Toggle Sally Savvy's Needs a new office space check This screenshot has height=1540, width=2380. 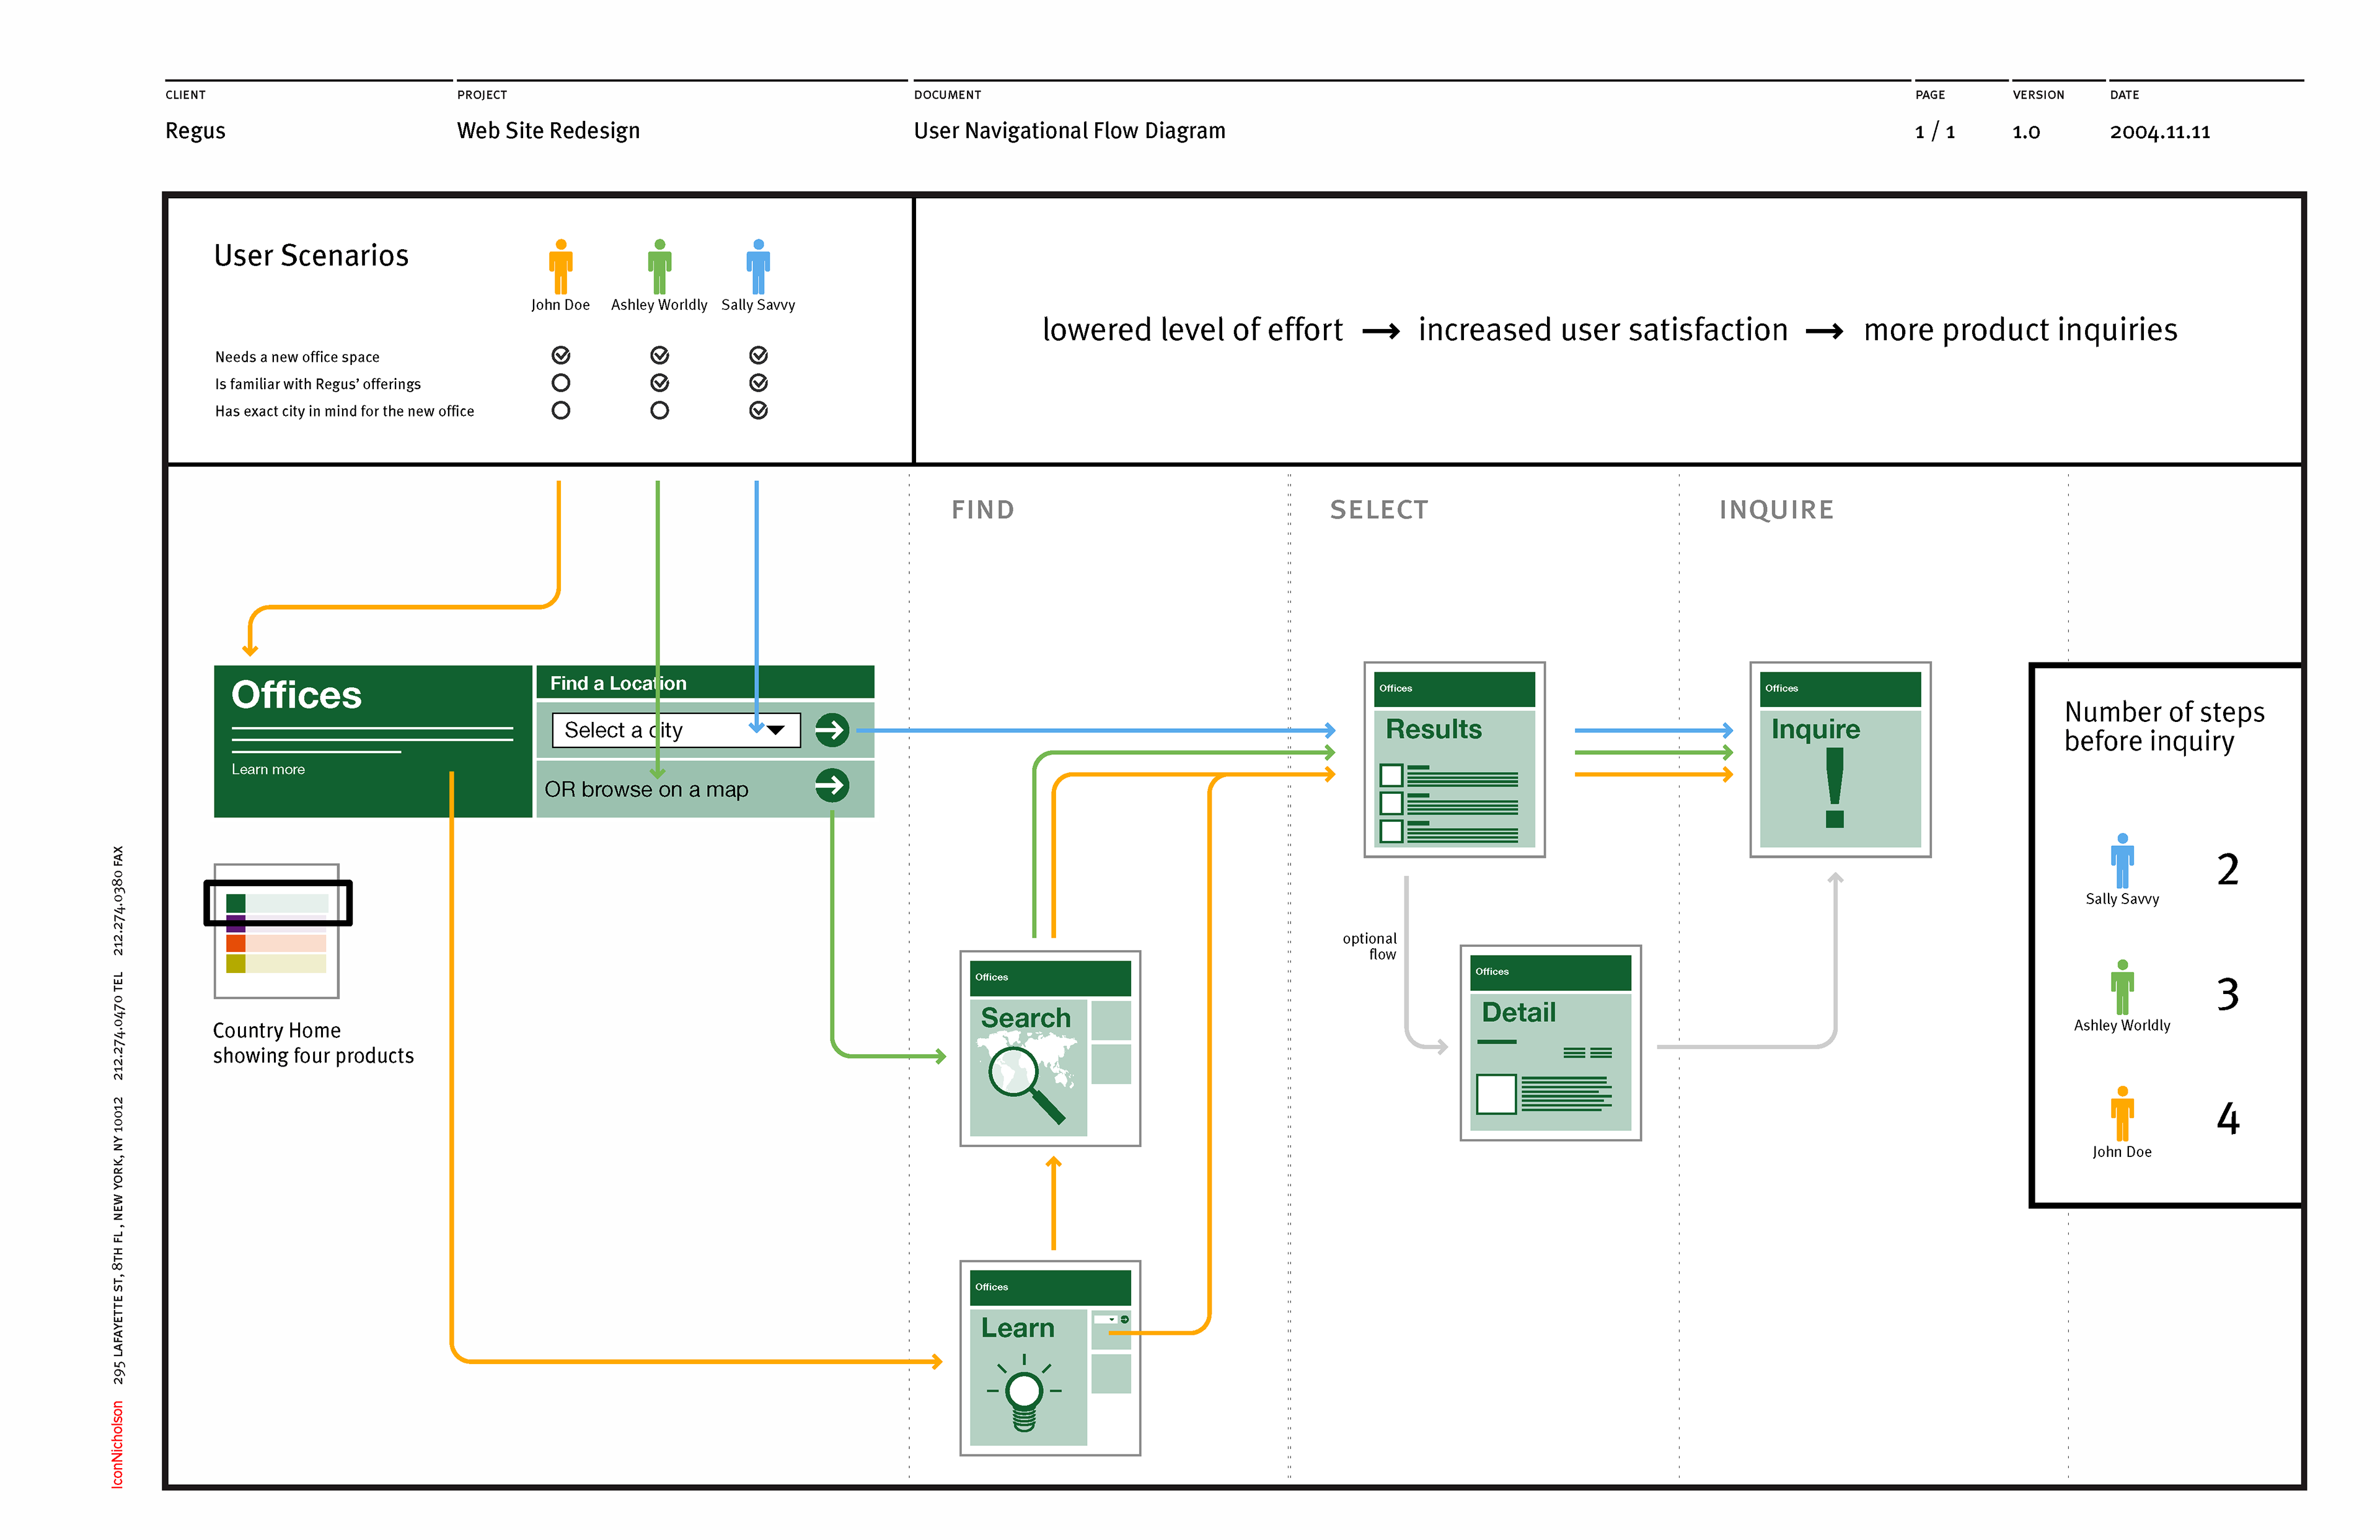point(758,355)
